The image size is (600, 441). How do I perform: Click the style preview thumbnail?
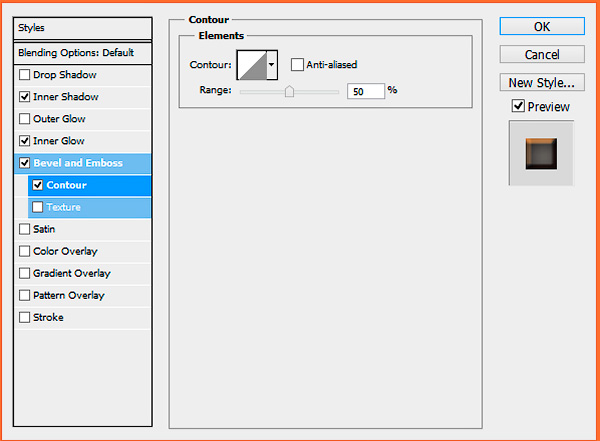pos(541,153)
